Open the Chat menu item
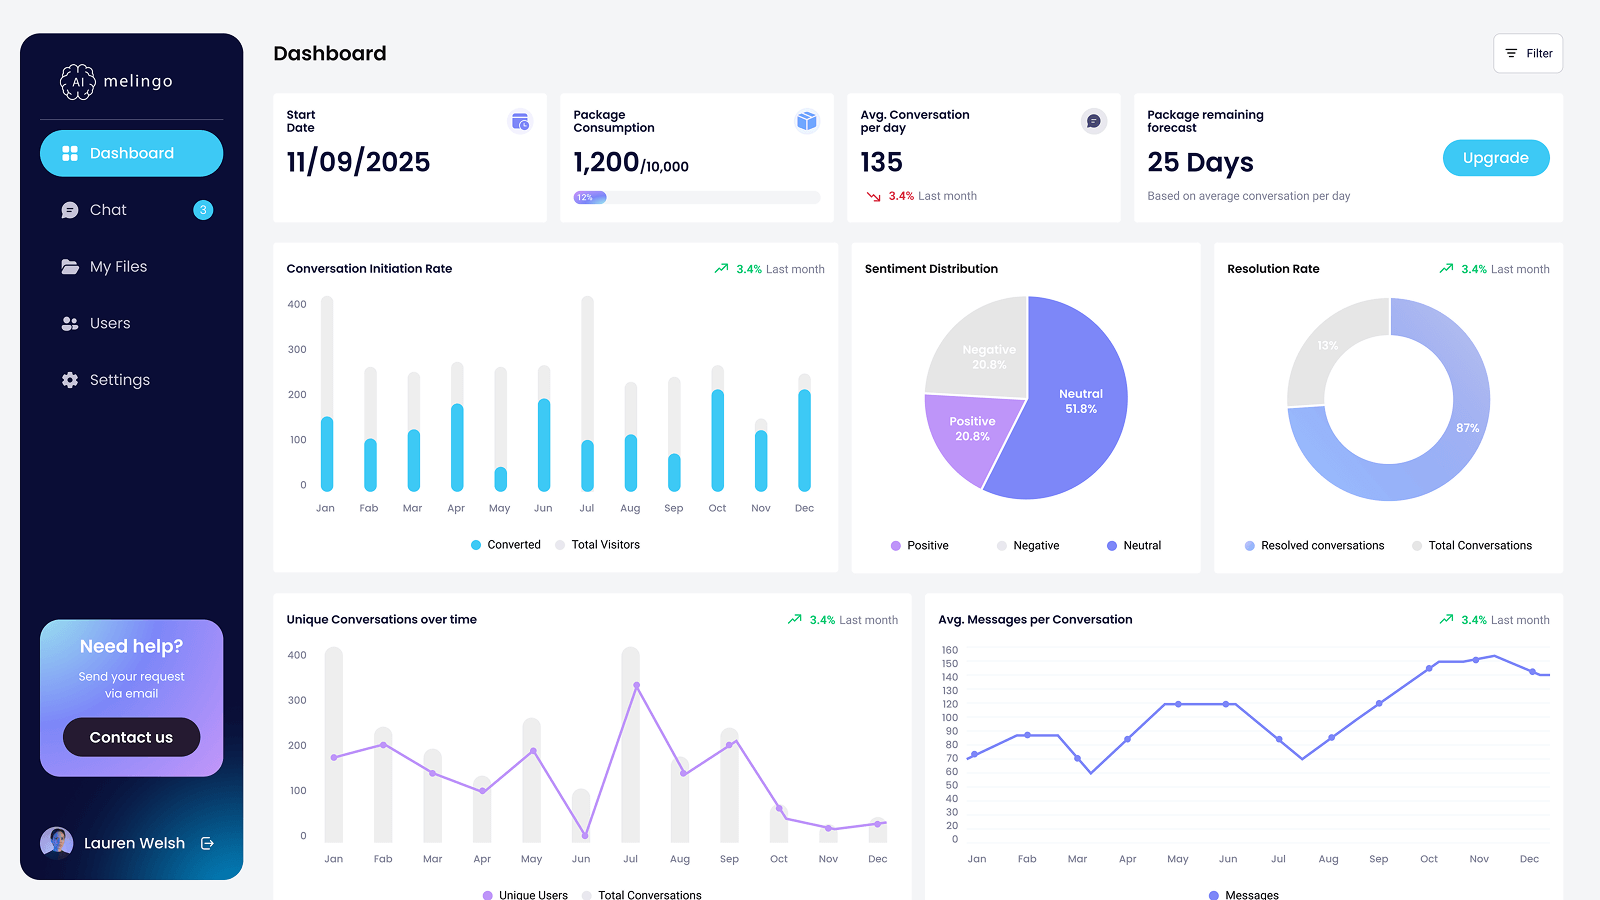The height and width of the screenshot is (900, 1600). 131,210
